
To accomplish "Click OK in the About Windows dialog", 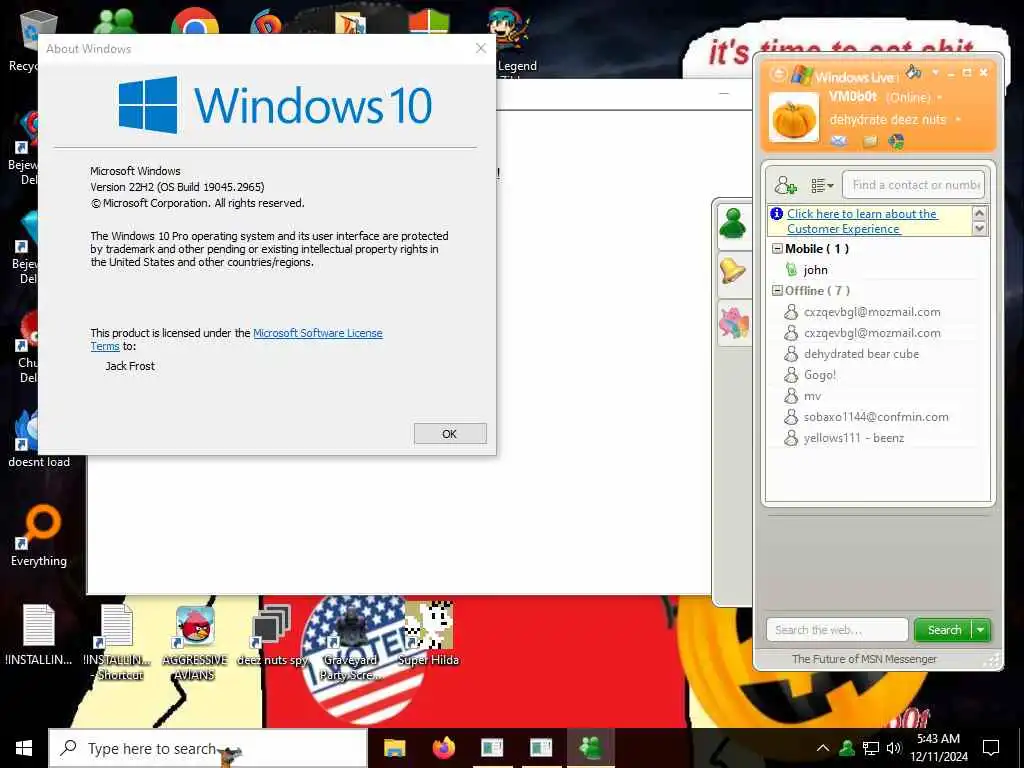I will click(x=450, y=434).
